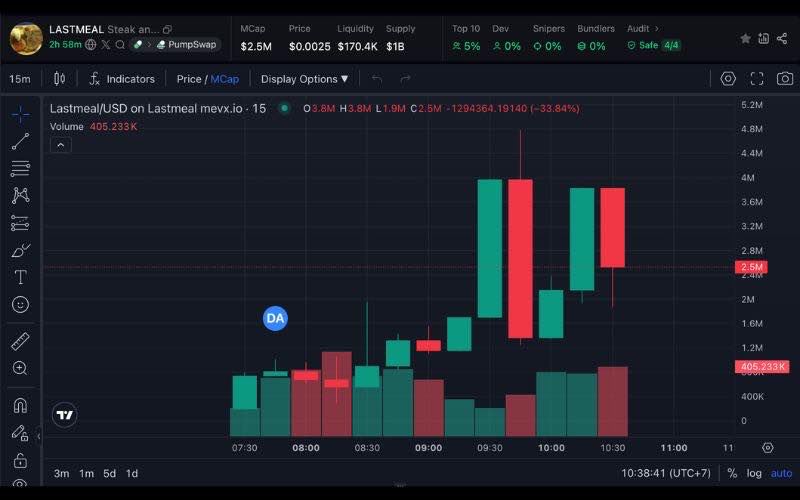The height and width of the screenshot is (500, 800).
Task: Open the LASTMEAL token avatar image
Action: (x=26, y=38)
